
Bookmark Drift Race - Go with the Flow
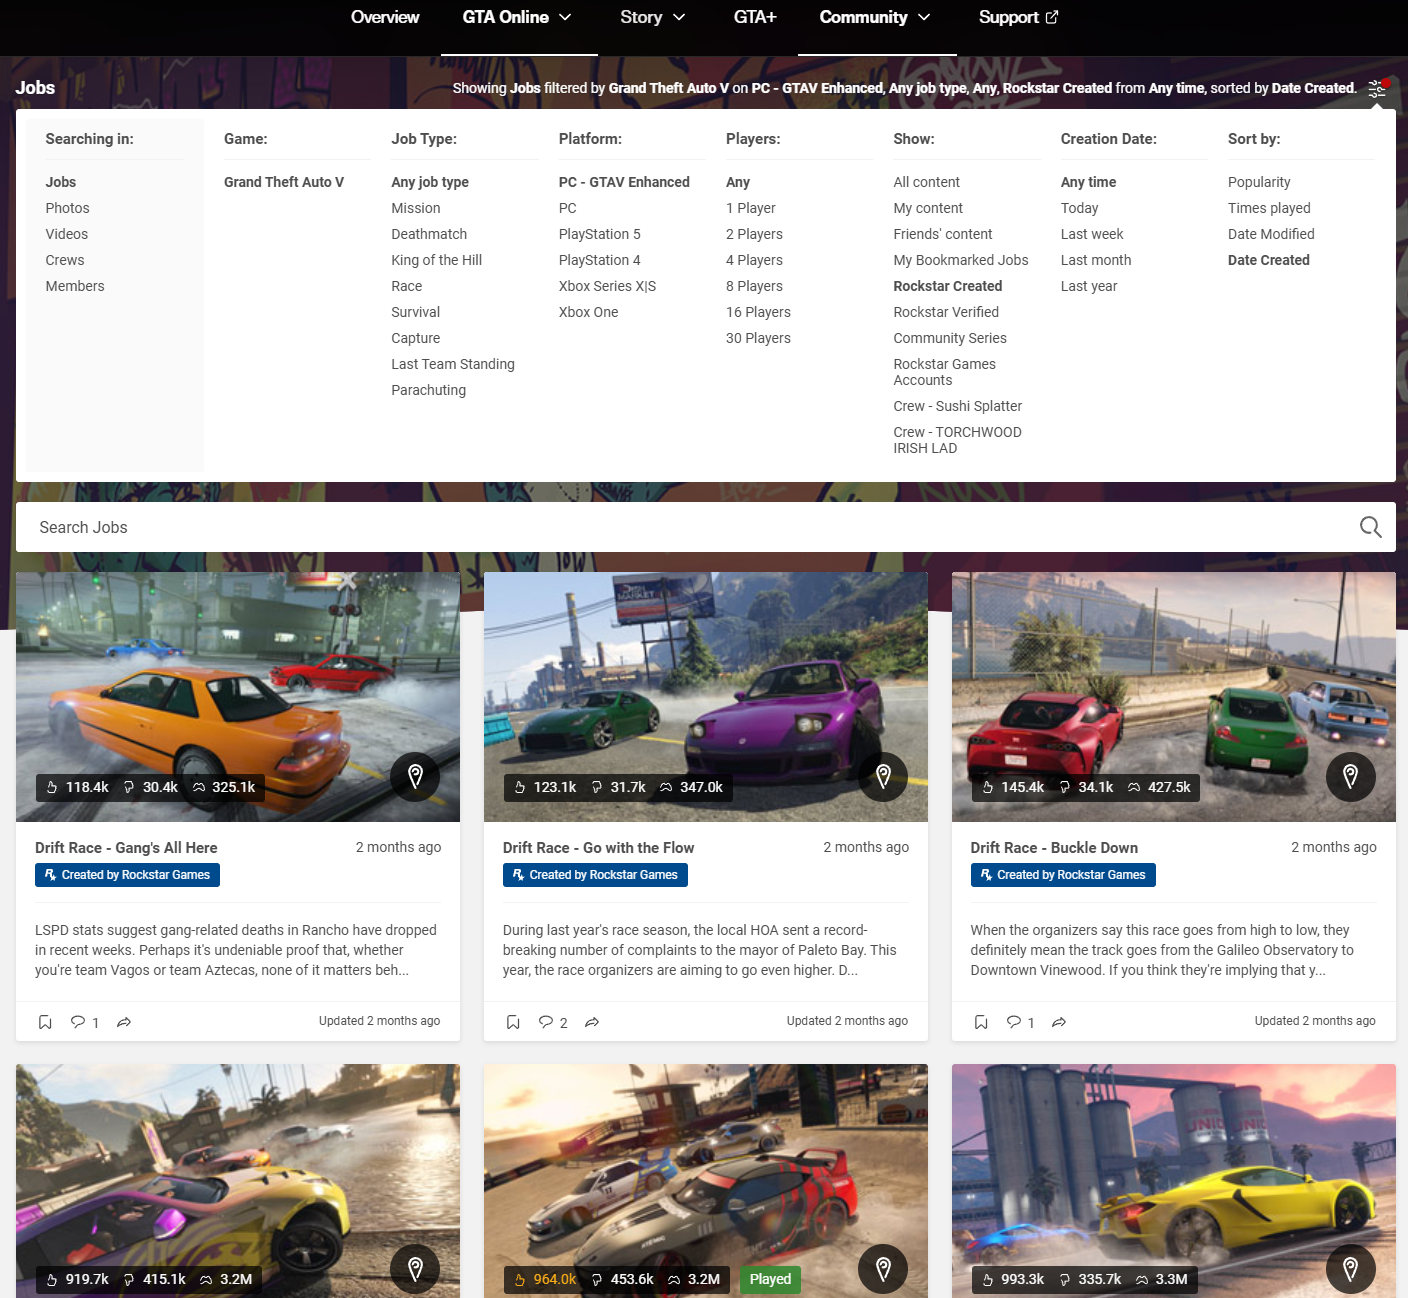pos(513,1022)
